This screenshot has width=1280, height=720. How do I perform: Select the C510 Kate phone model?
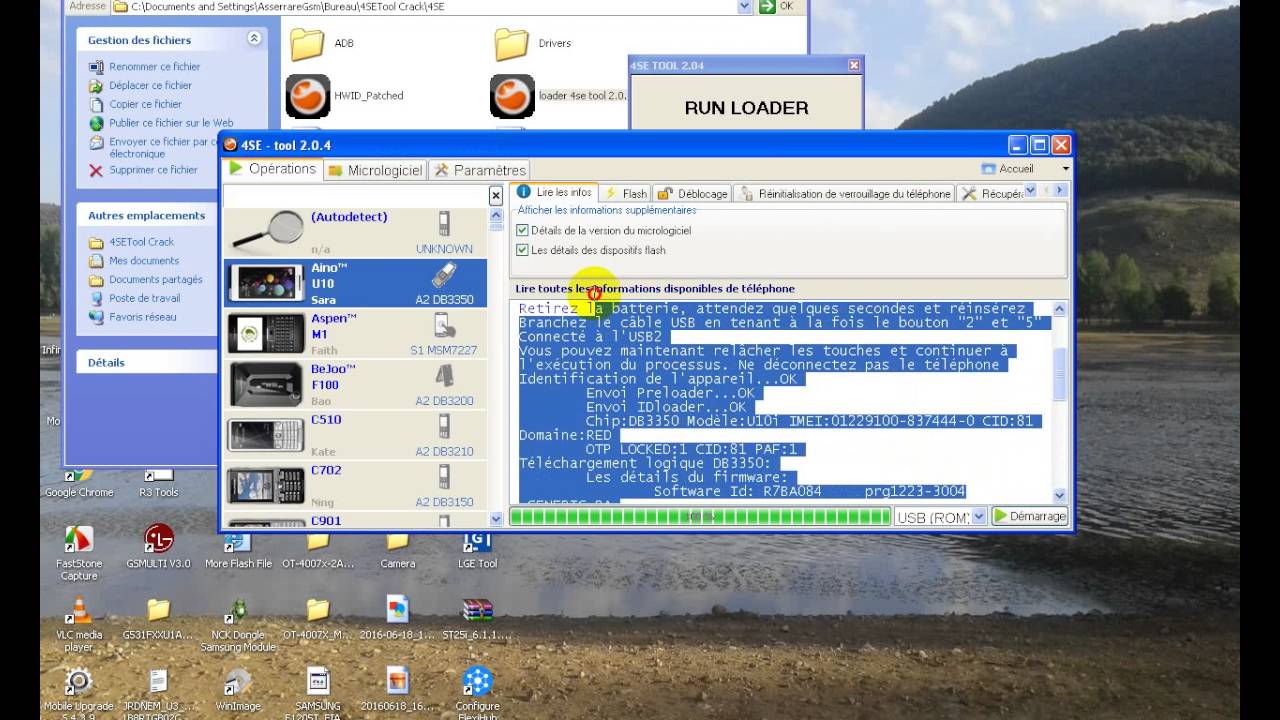(355, 436)
